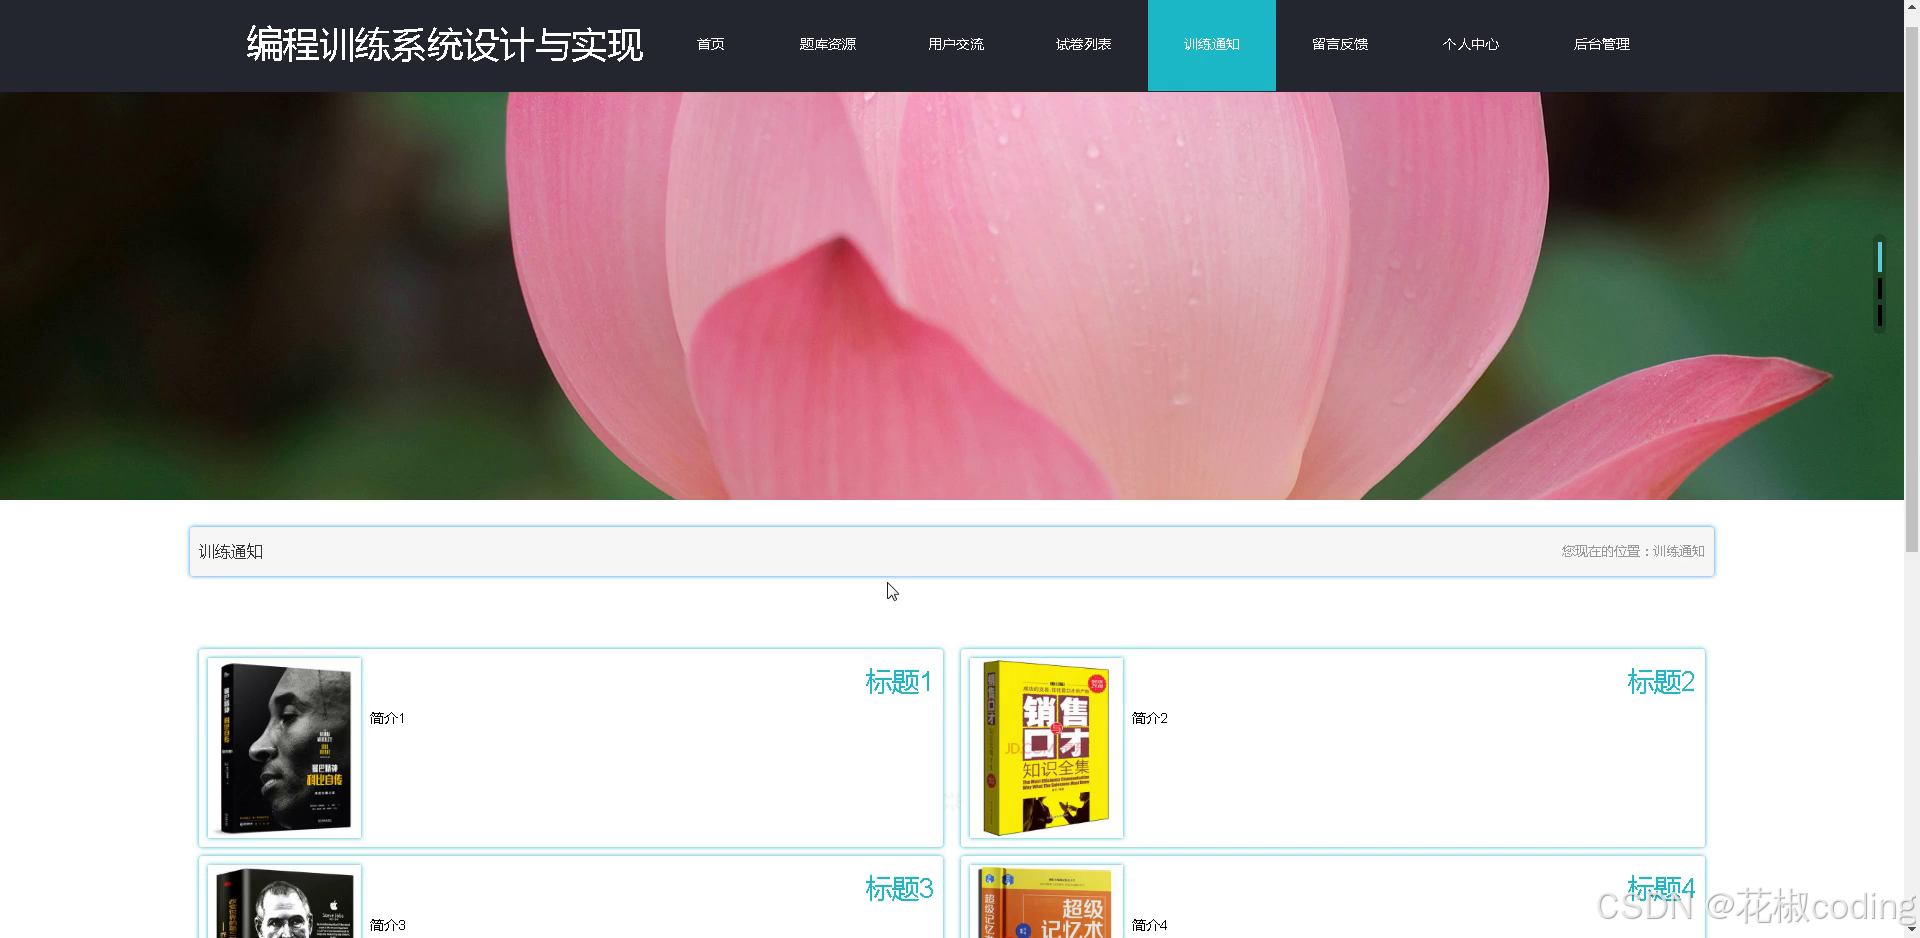This screenshot has height=938, width=1920.
Task: Visit the 个人中心 personal center
Action: click(1470, 45)
